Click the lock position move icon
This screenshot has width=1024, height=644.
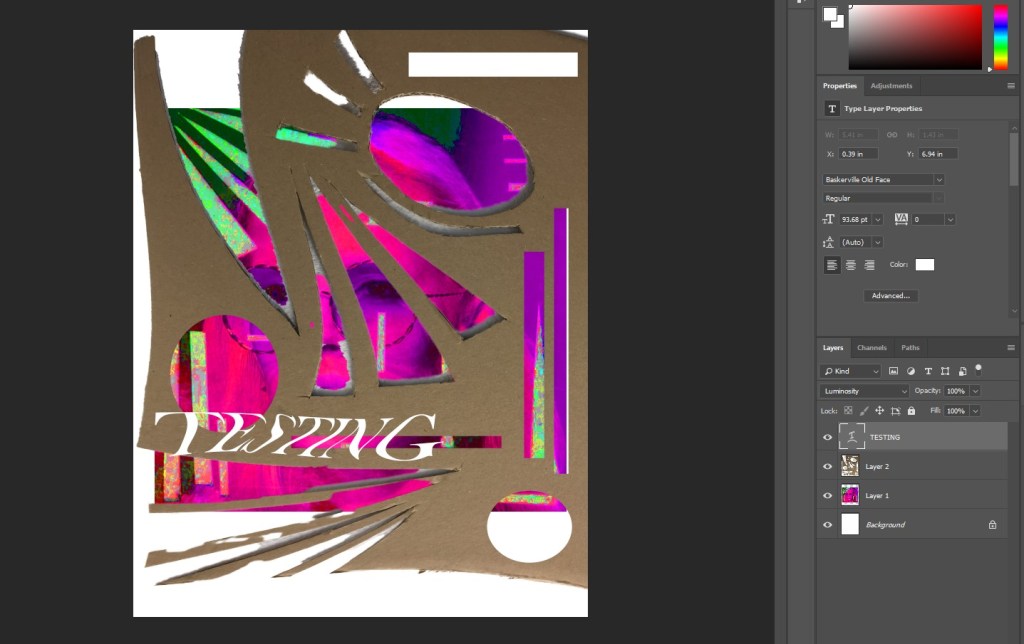click(x=880, y=411)
